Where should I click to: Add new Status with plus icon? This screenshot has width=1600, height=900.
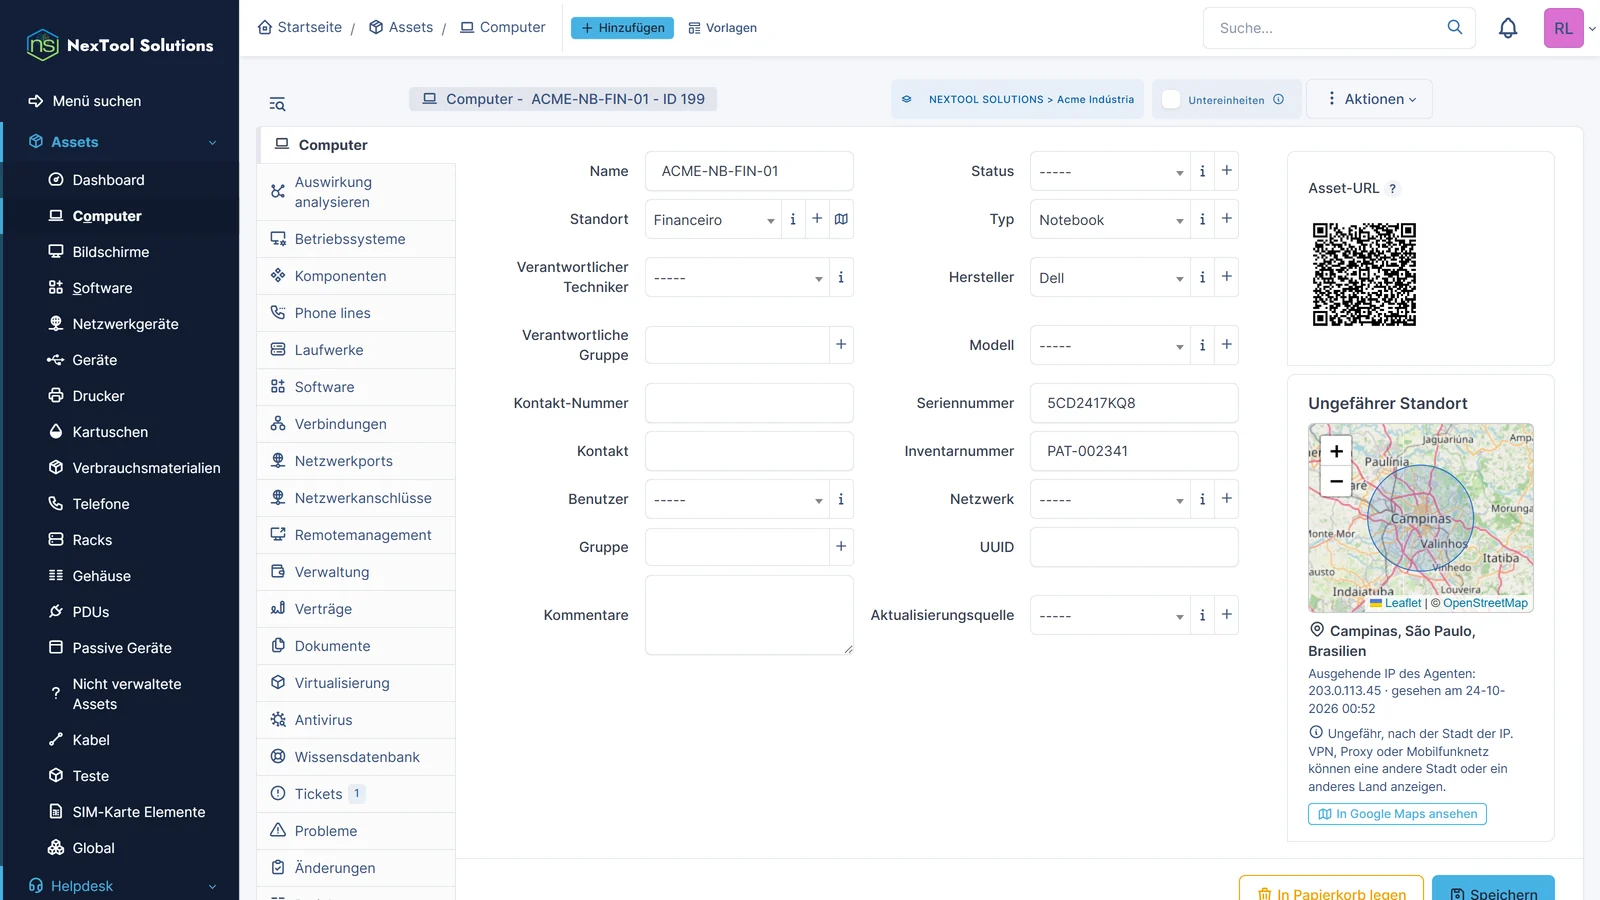(x=1227, y=171)
